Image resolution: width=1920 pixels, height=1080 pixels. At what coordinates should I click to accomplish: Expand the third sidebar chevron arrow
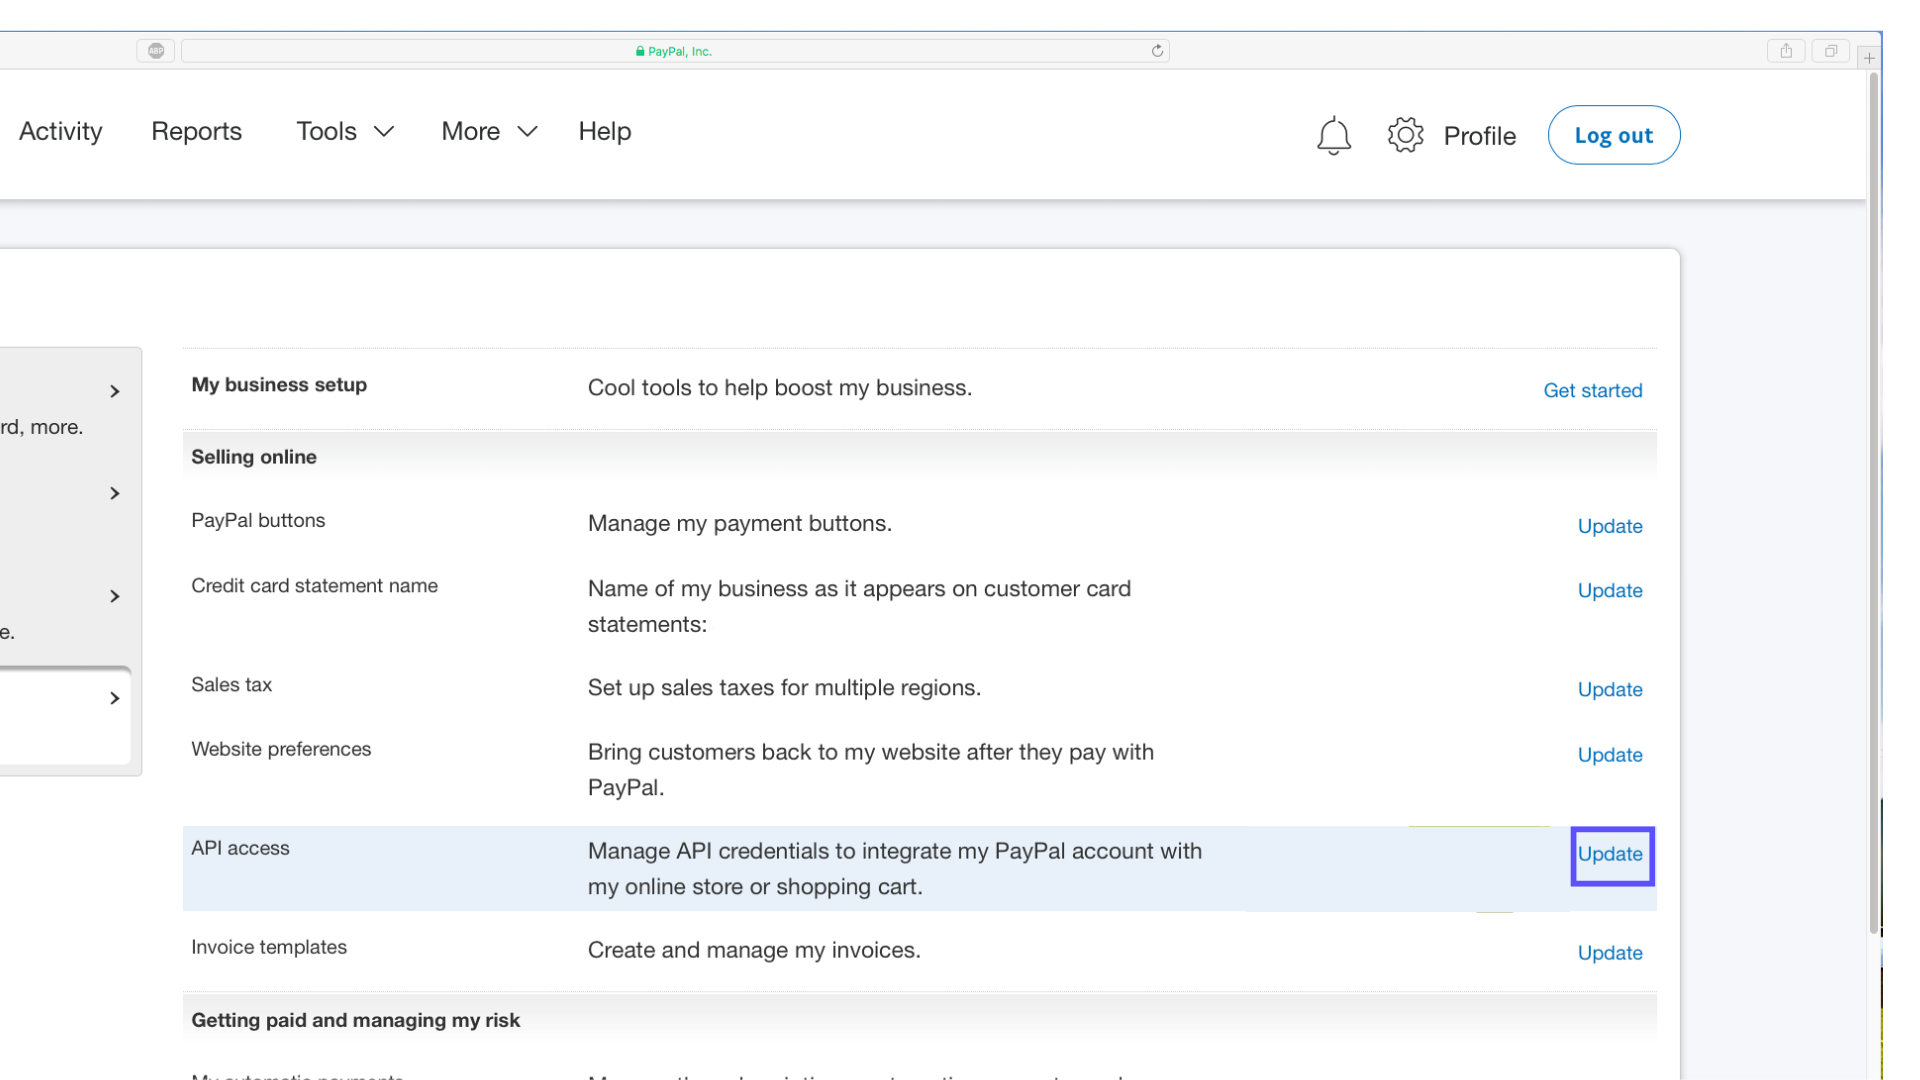click(x=115, y=596)
